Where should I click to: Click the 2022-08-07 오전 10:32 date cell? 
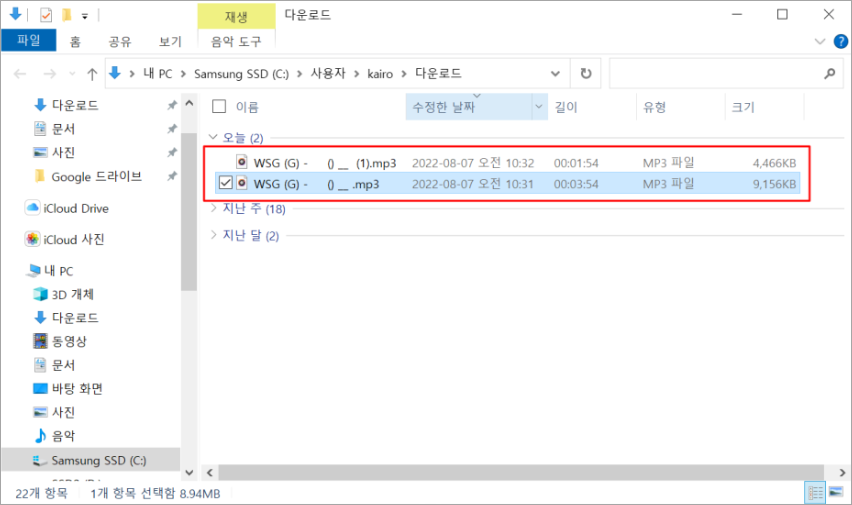pos(473,163)
